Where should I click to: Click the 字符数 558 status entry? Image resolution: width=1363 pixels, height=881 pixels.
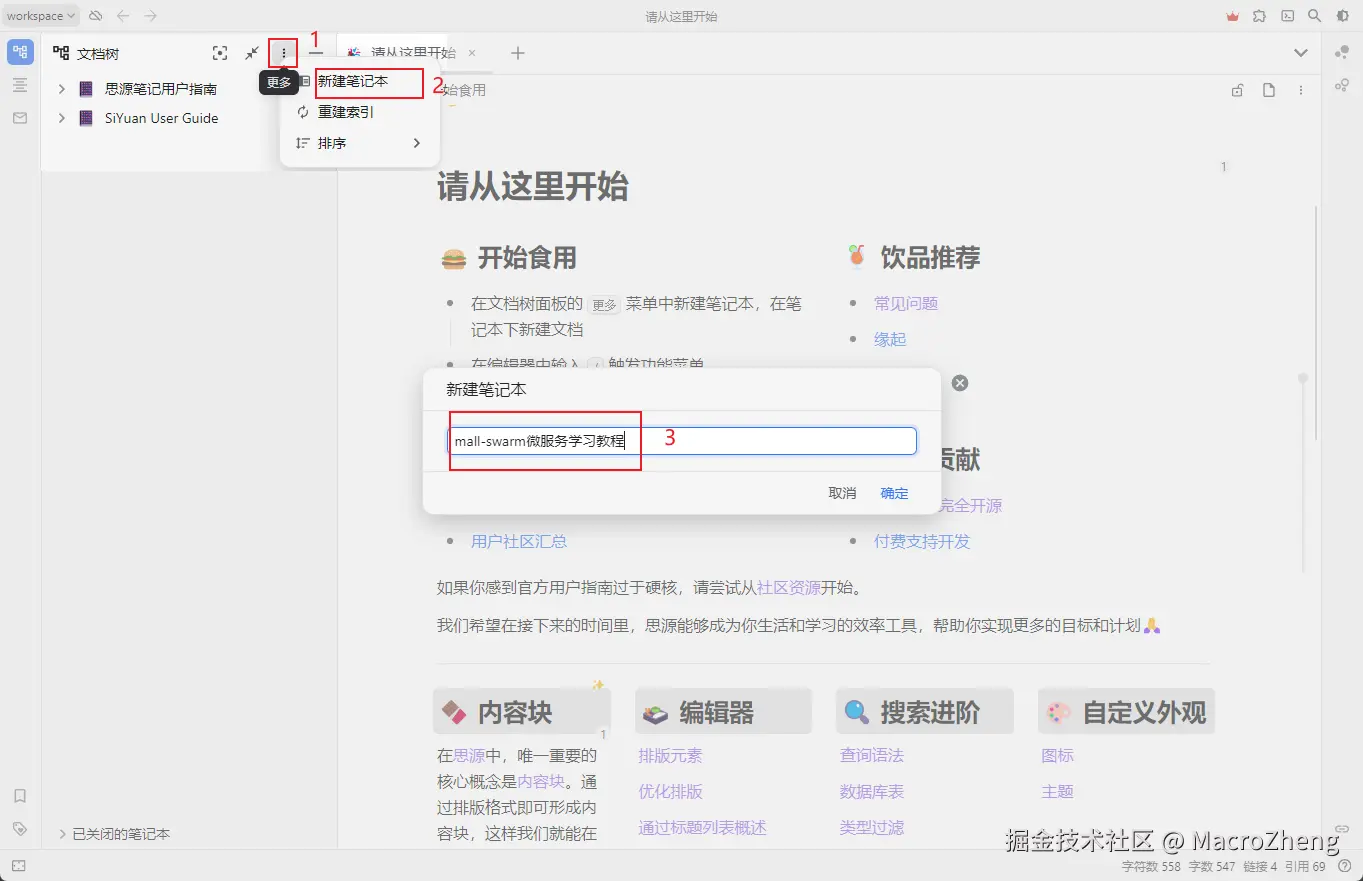click(1151, 866)
